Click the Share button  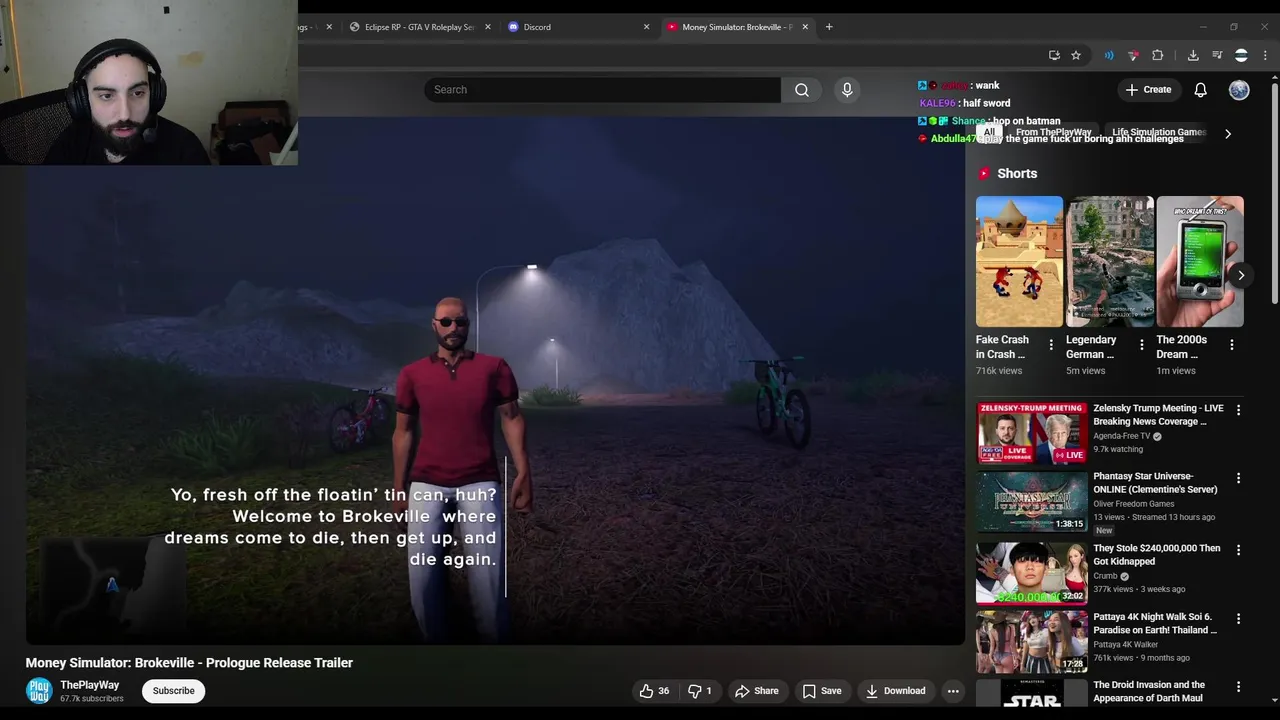[x=756, y=691]
